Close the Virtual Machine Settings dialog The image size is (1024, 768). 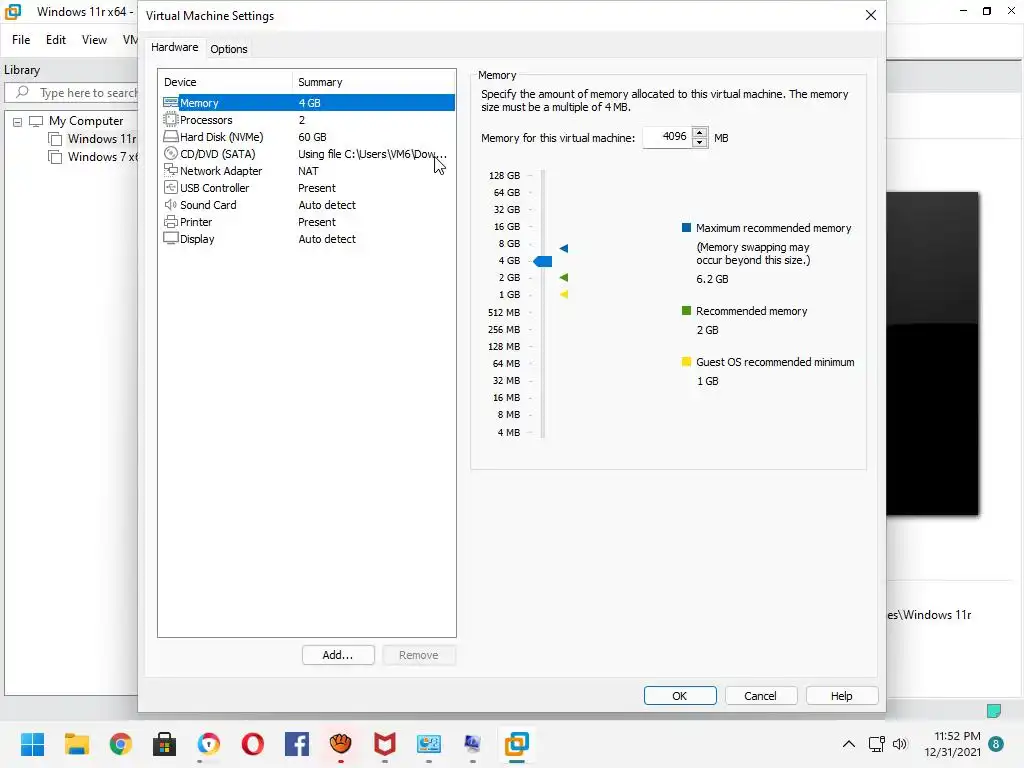(871, 15)
